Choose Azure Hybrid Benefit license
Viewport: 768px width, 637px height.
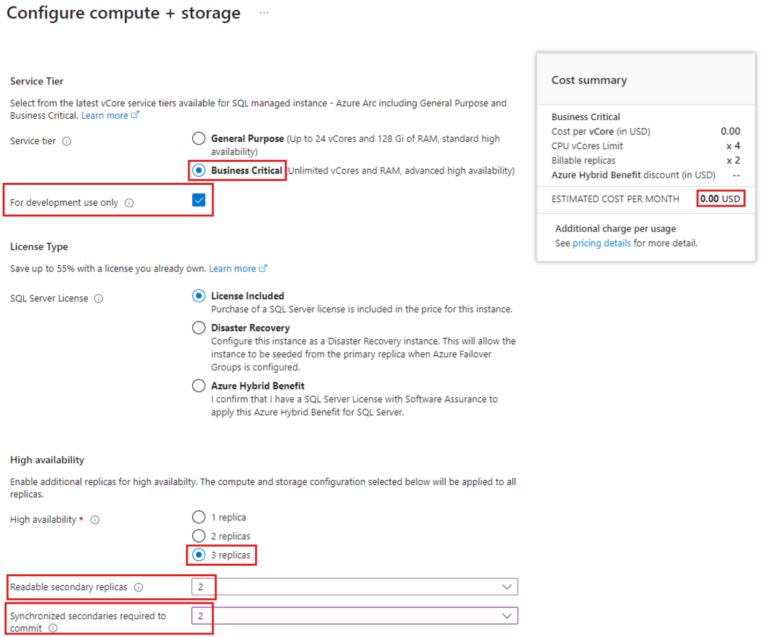point(197,386)
